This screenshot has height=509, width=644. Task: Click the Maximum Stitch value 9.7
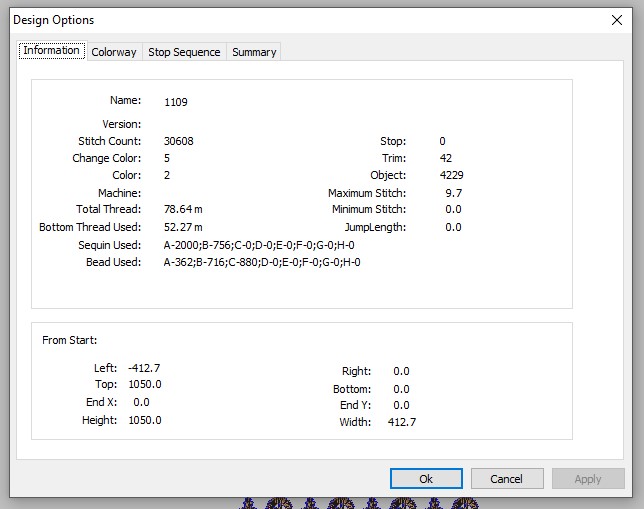click(x=454, y=193)
